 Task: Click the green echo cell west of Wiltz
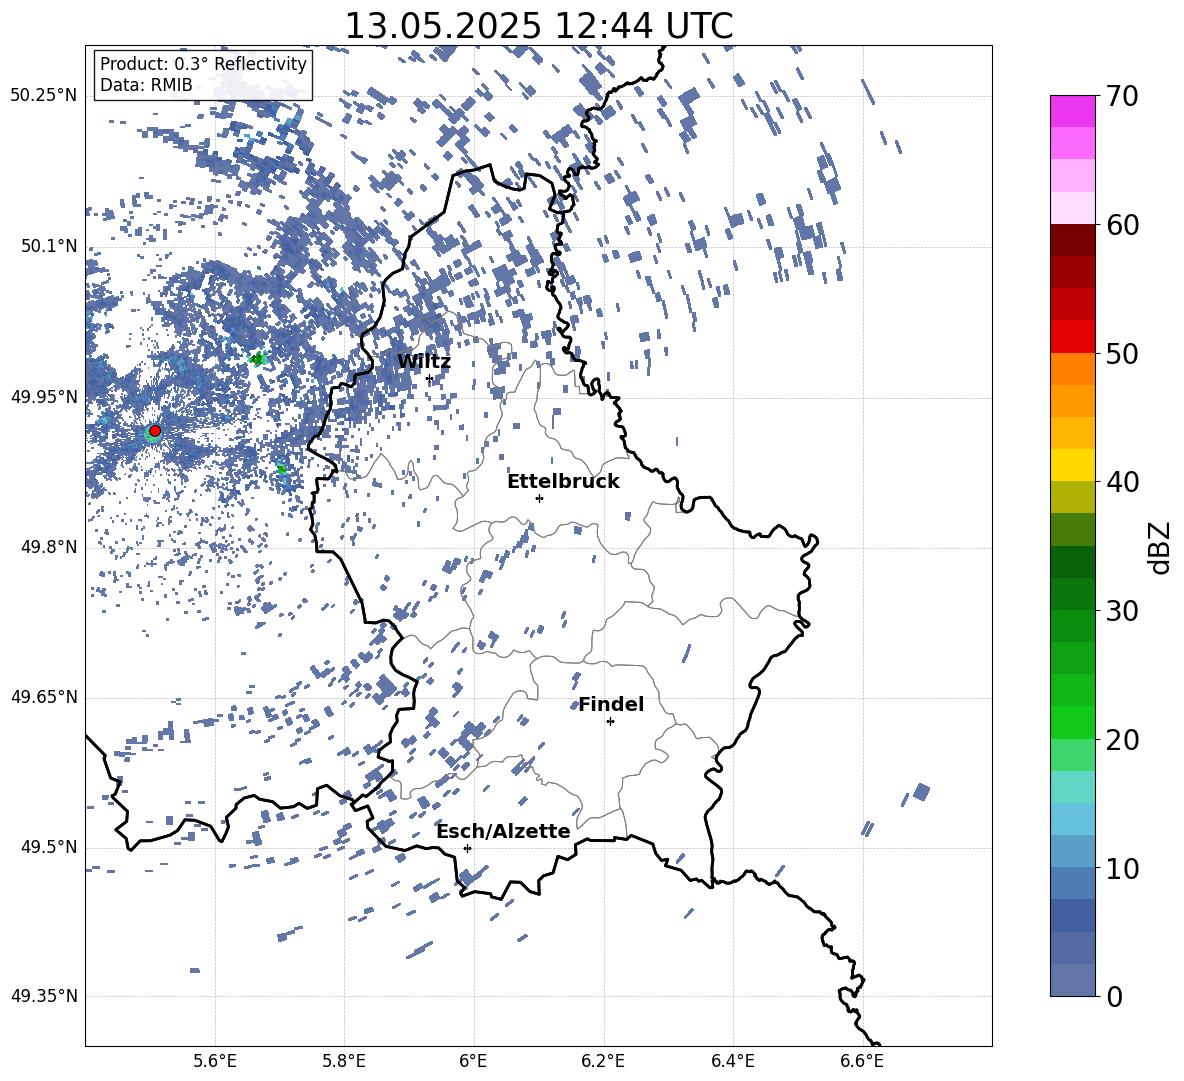coord(258,359)
